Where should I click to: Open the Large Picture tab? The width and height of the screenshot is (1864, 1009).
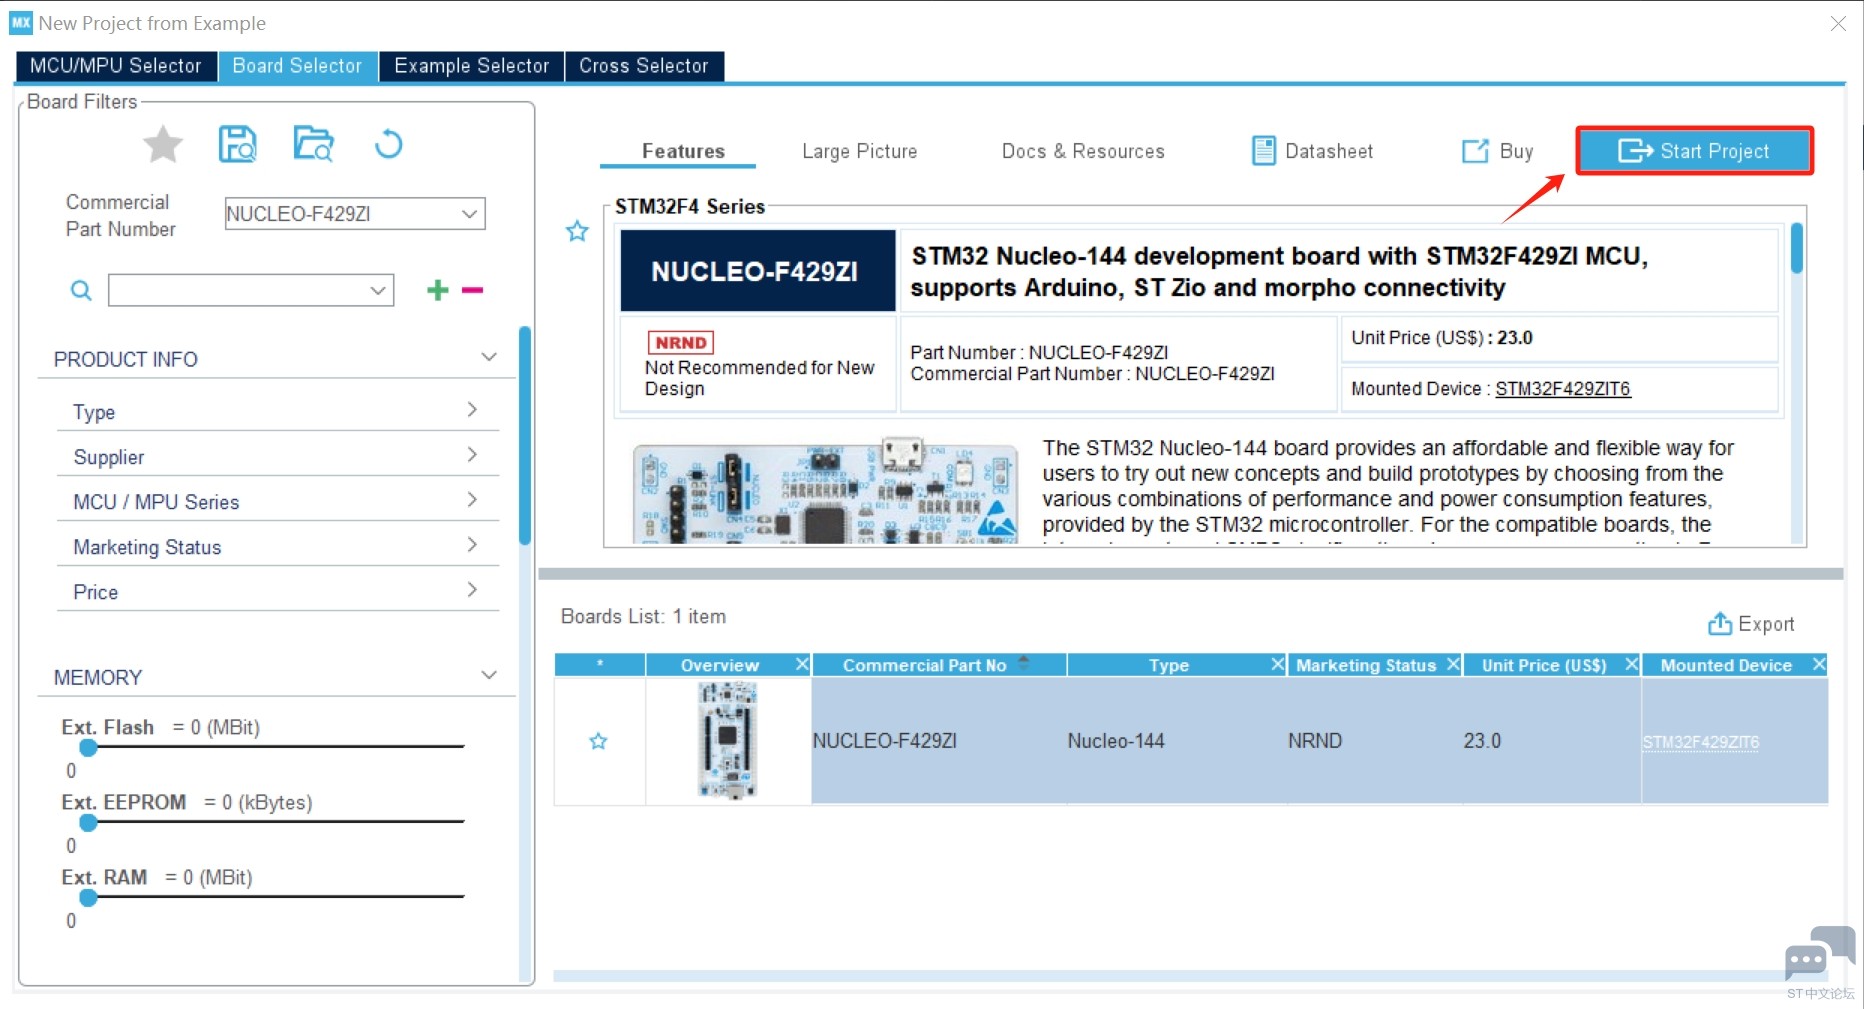pyautogui.click(x=860, y=151)
